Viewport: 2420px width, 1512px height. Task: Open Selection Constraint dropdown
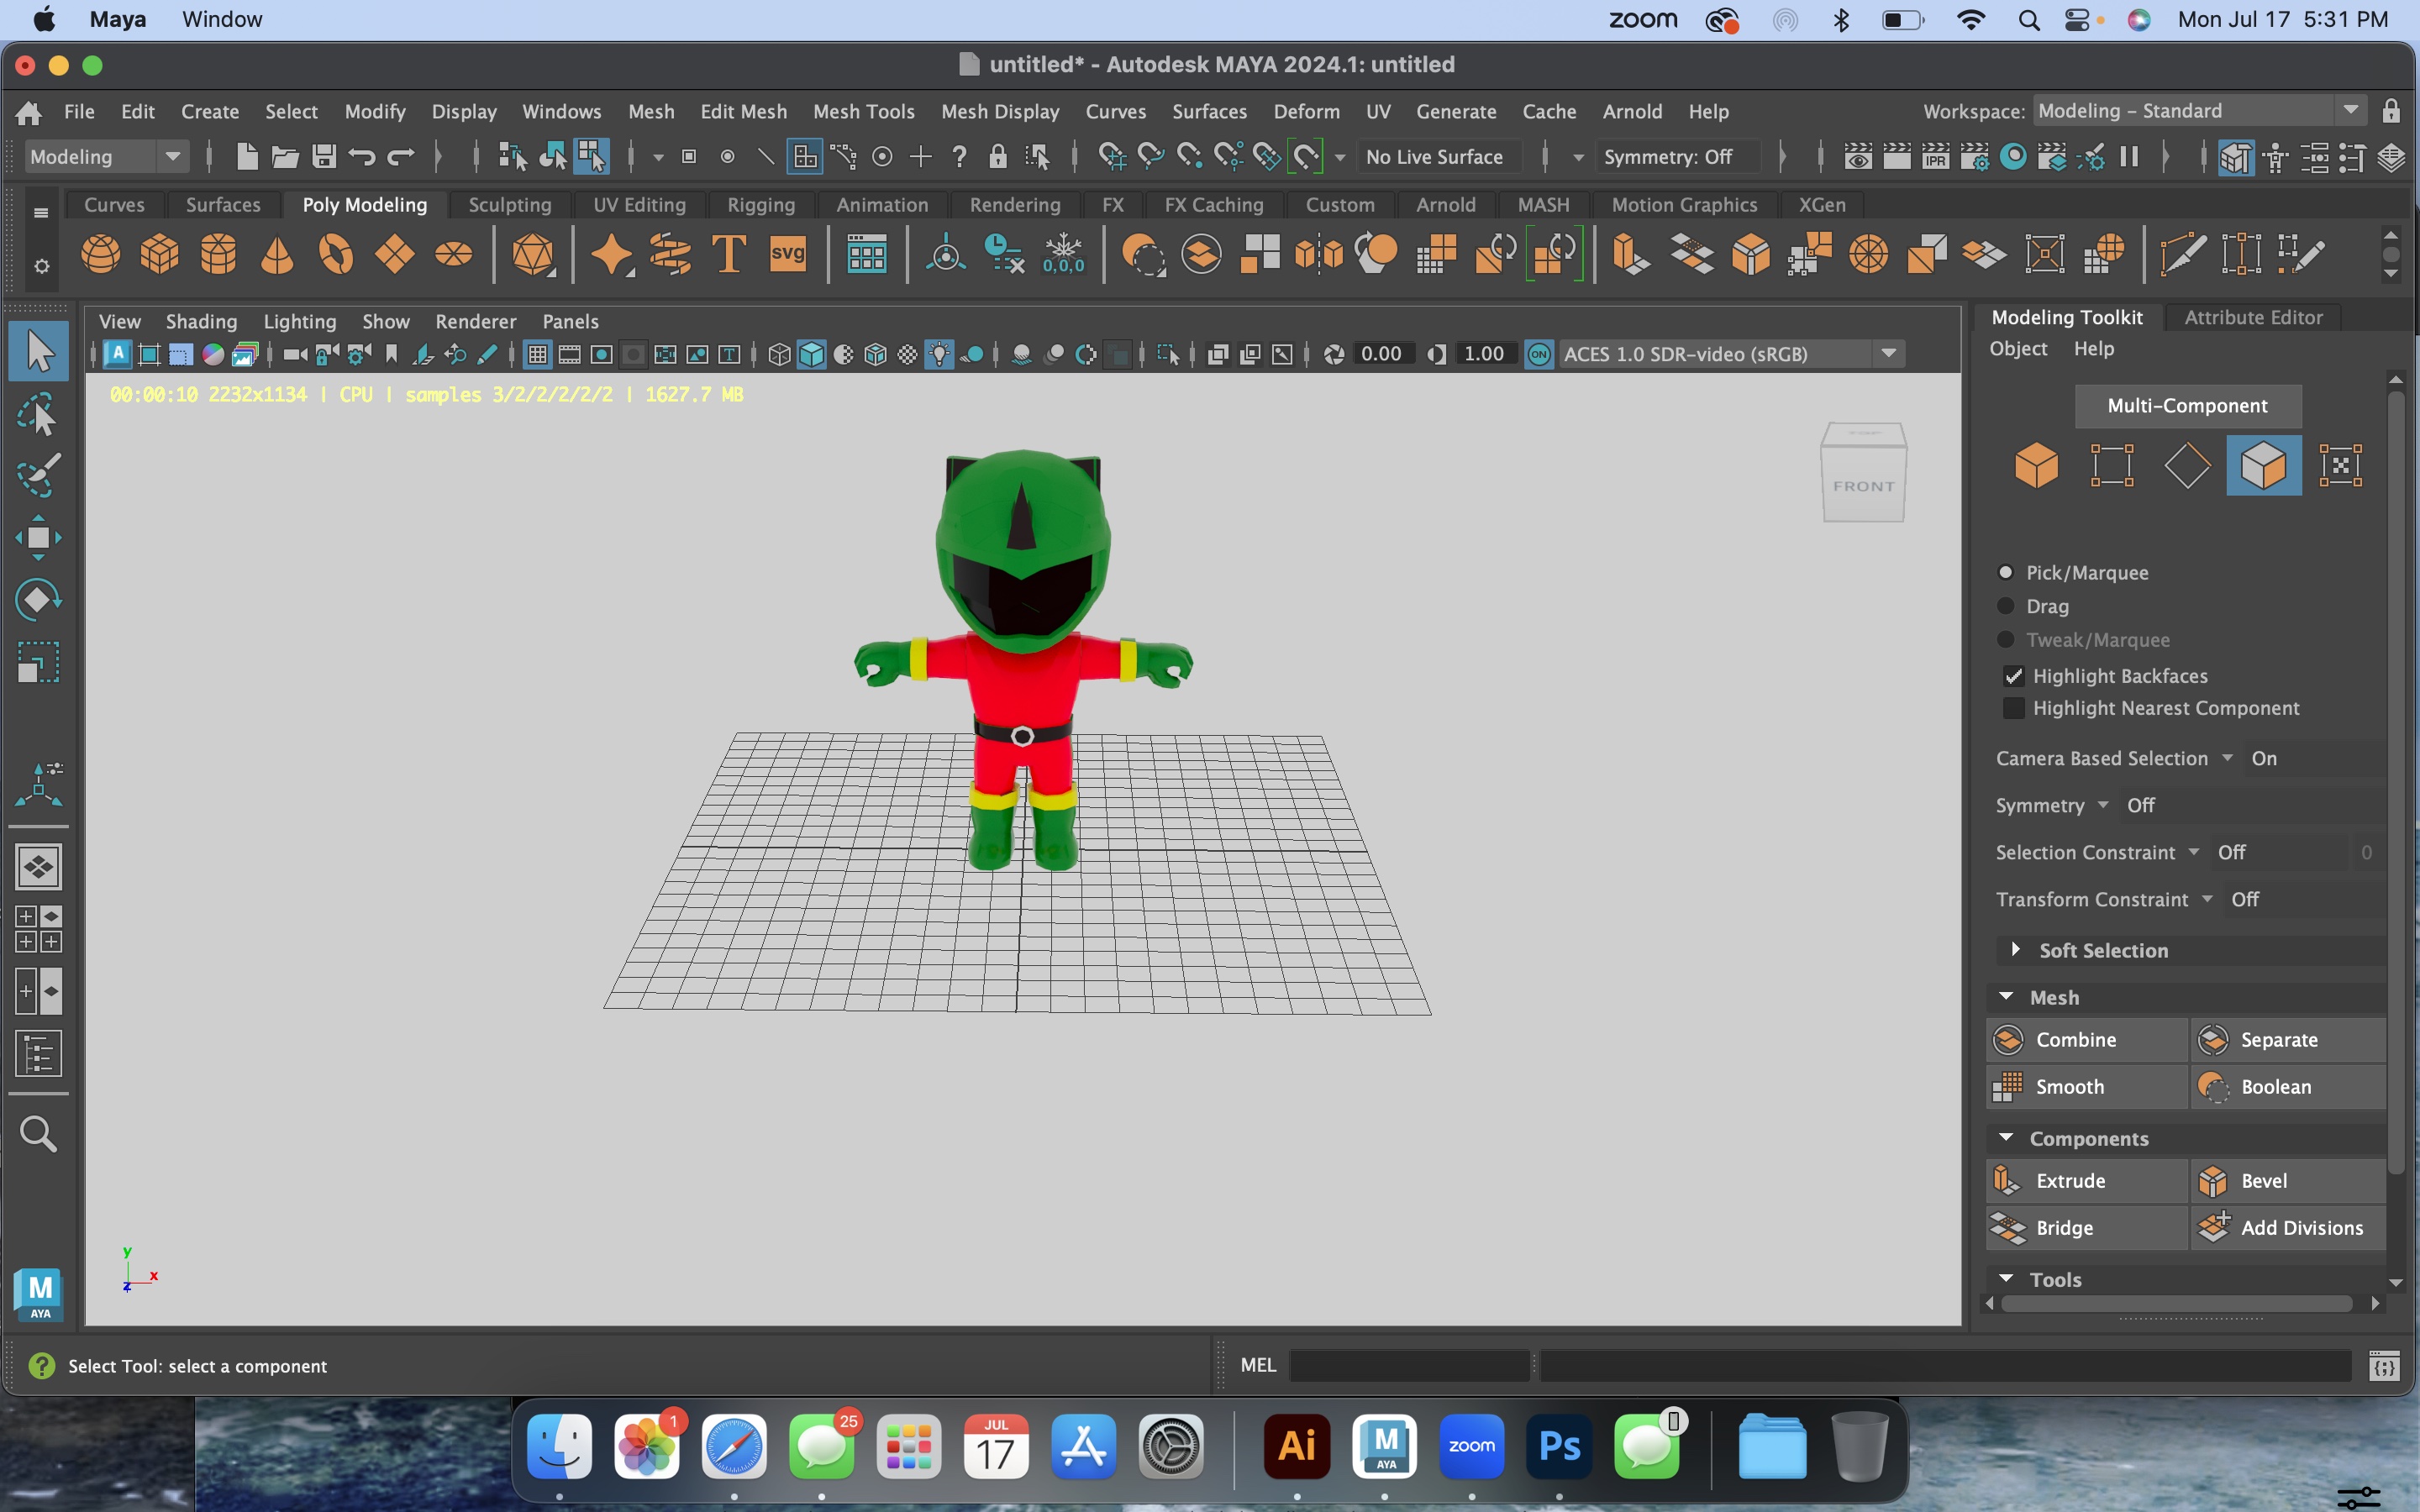(2194, 852)
